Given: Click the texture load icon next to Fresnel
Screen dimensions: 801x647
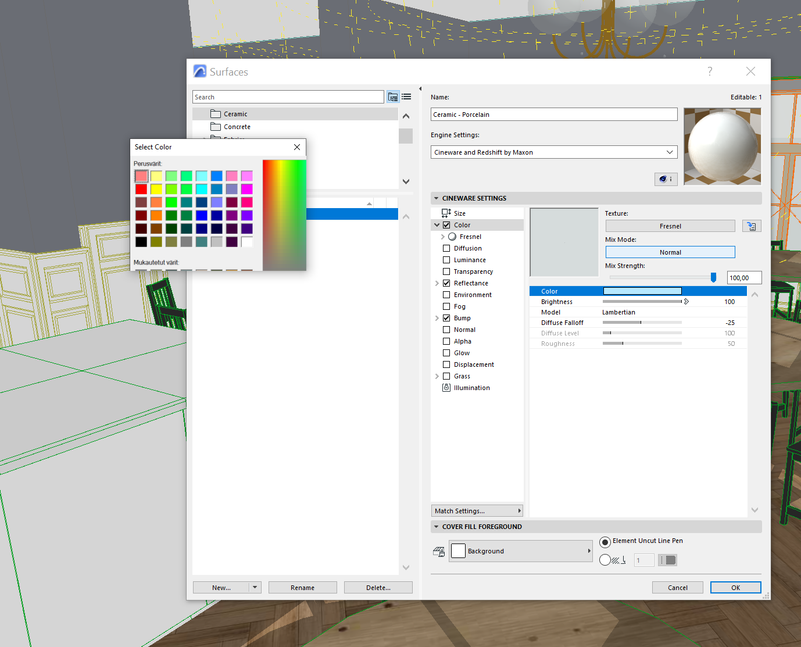Looking at the screenshot, I should tap(751, 226).
